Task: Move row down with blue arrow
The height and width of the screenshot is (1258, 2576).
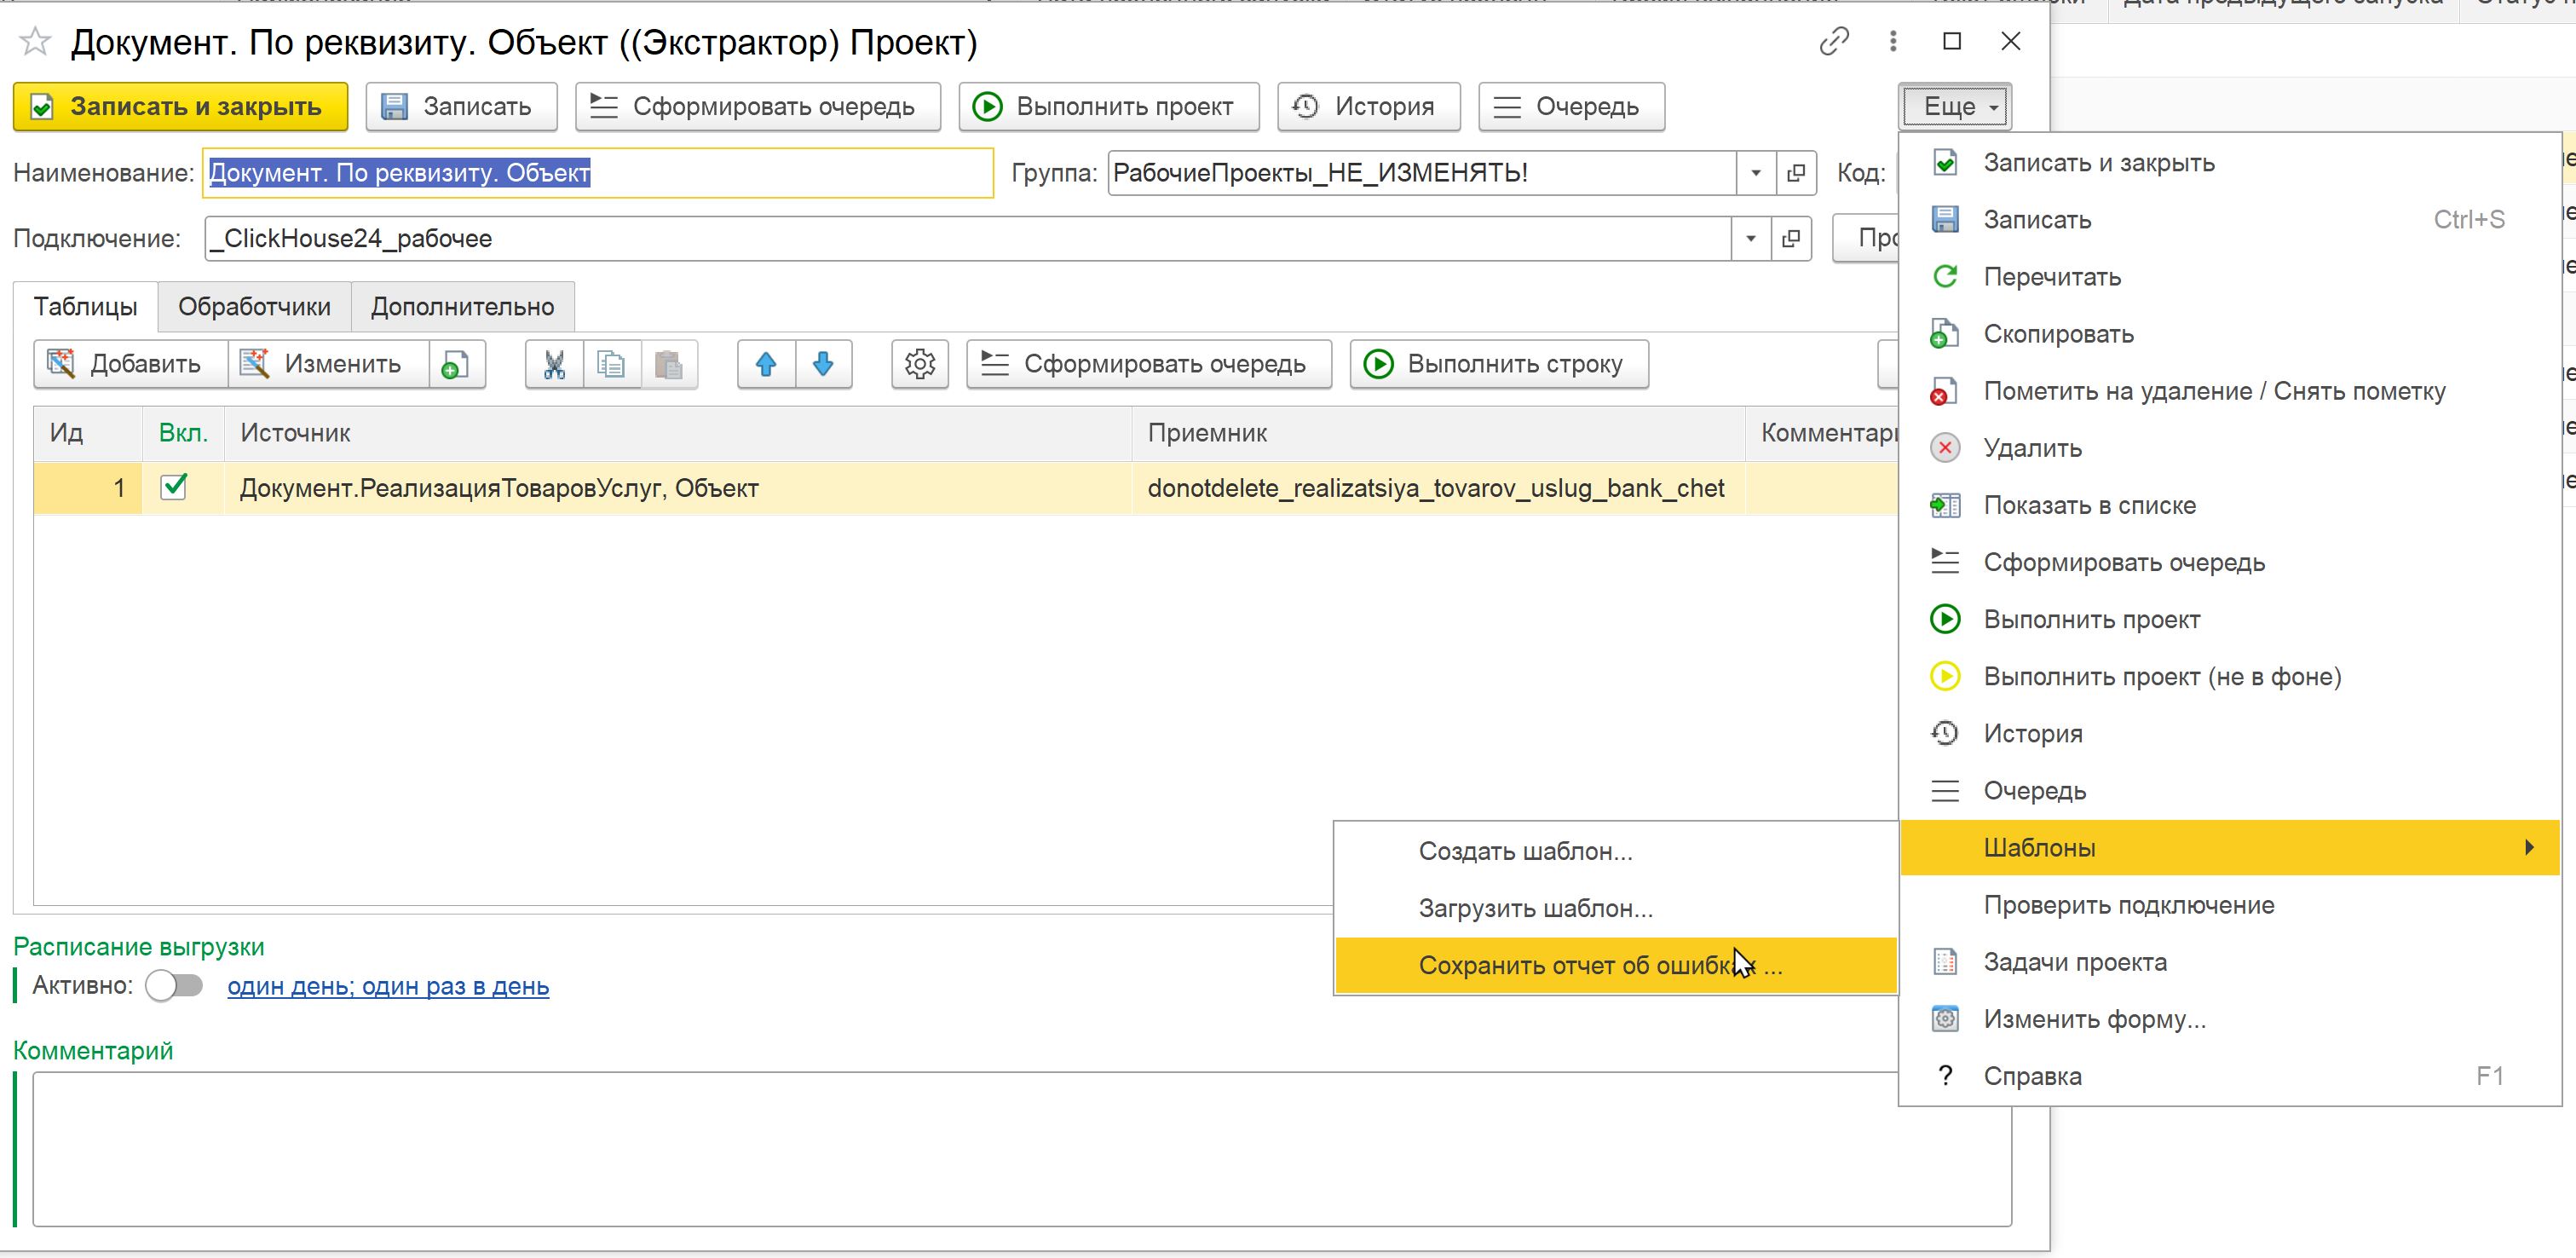Action: point(823,364)
